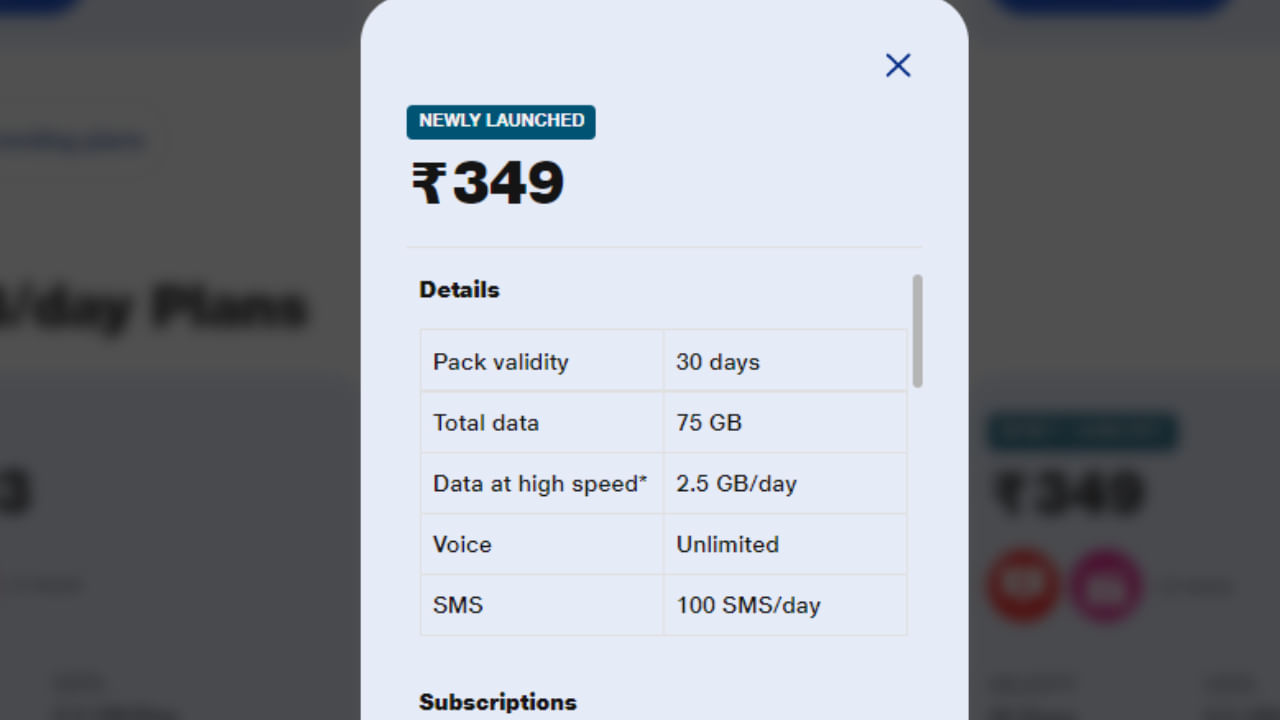Click the X icon to dismiss the popup
Viewport: 1280px width, 720px height.
point(897,64)
